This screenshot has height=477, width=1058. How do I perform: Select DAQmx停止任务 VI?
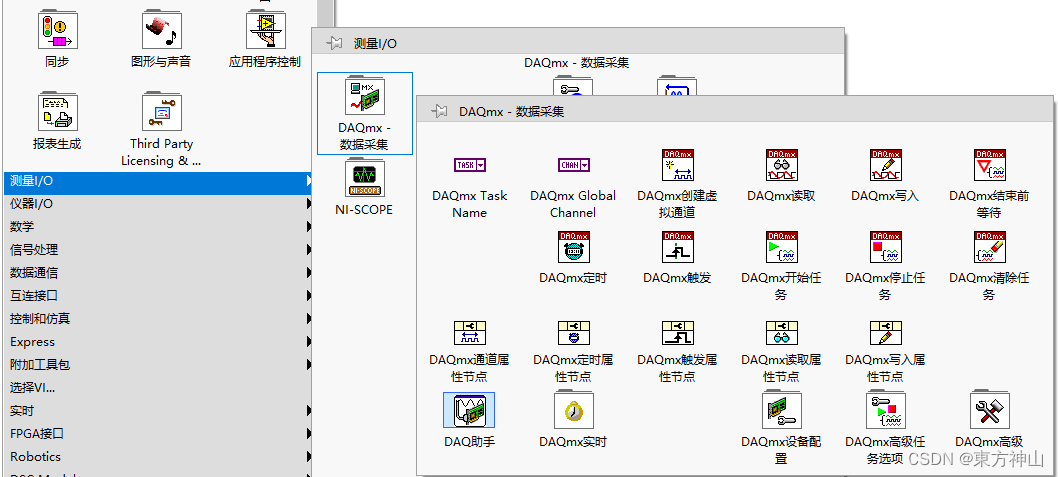886,247
